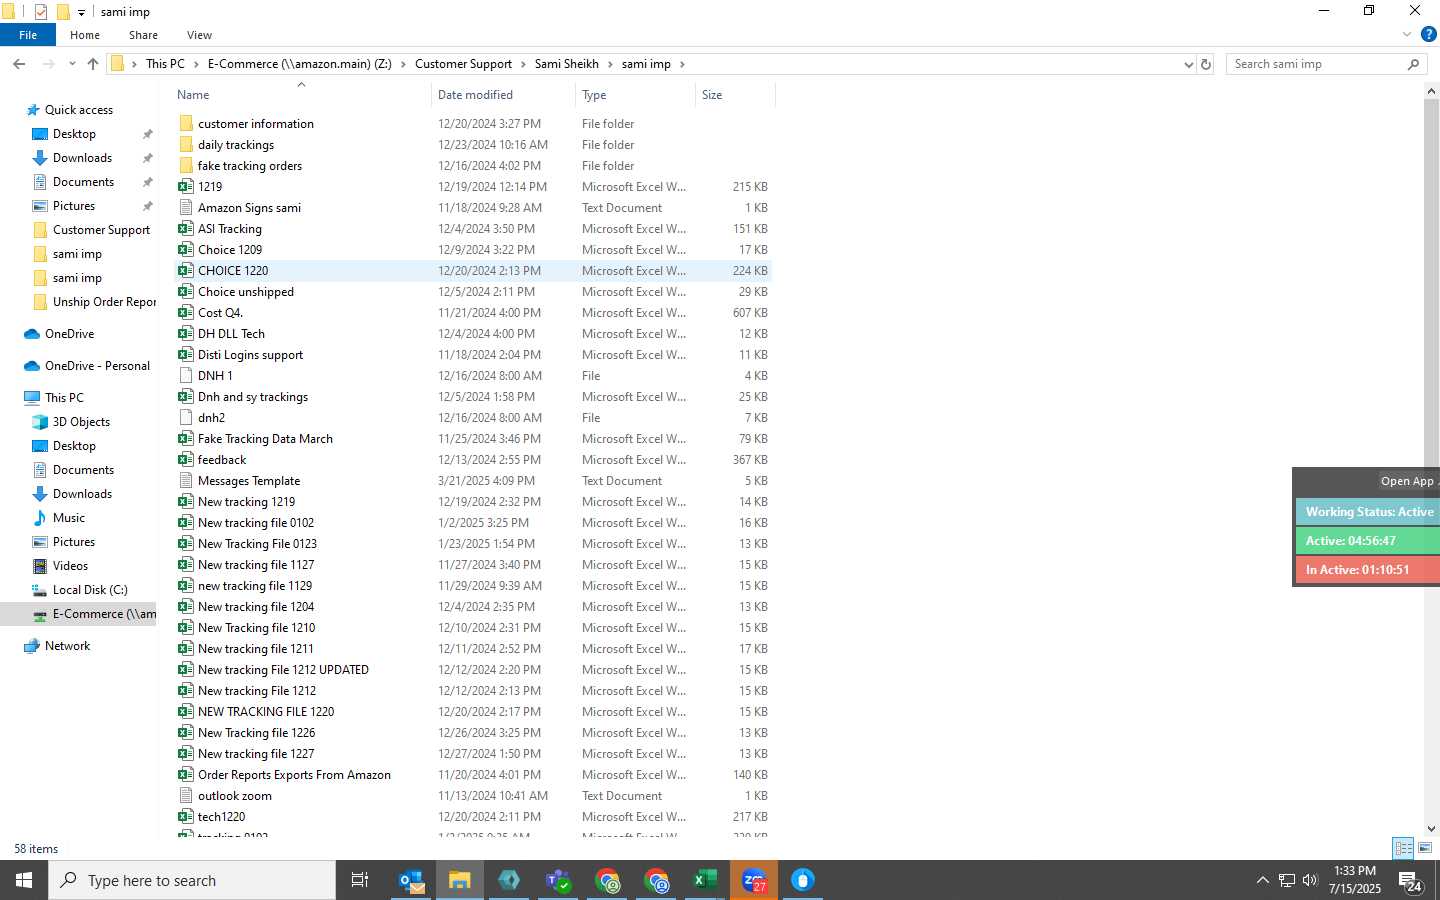Open Zoom from taskbar
Viewport: 1440px width, 900px height.
point(754,880)
